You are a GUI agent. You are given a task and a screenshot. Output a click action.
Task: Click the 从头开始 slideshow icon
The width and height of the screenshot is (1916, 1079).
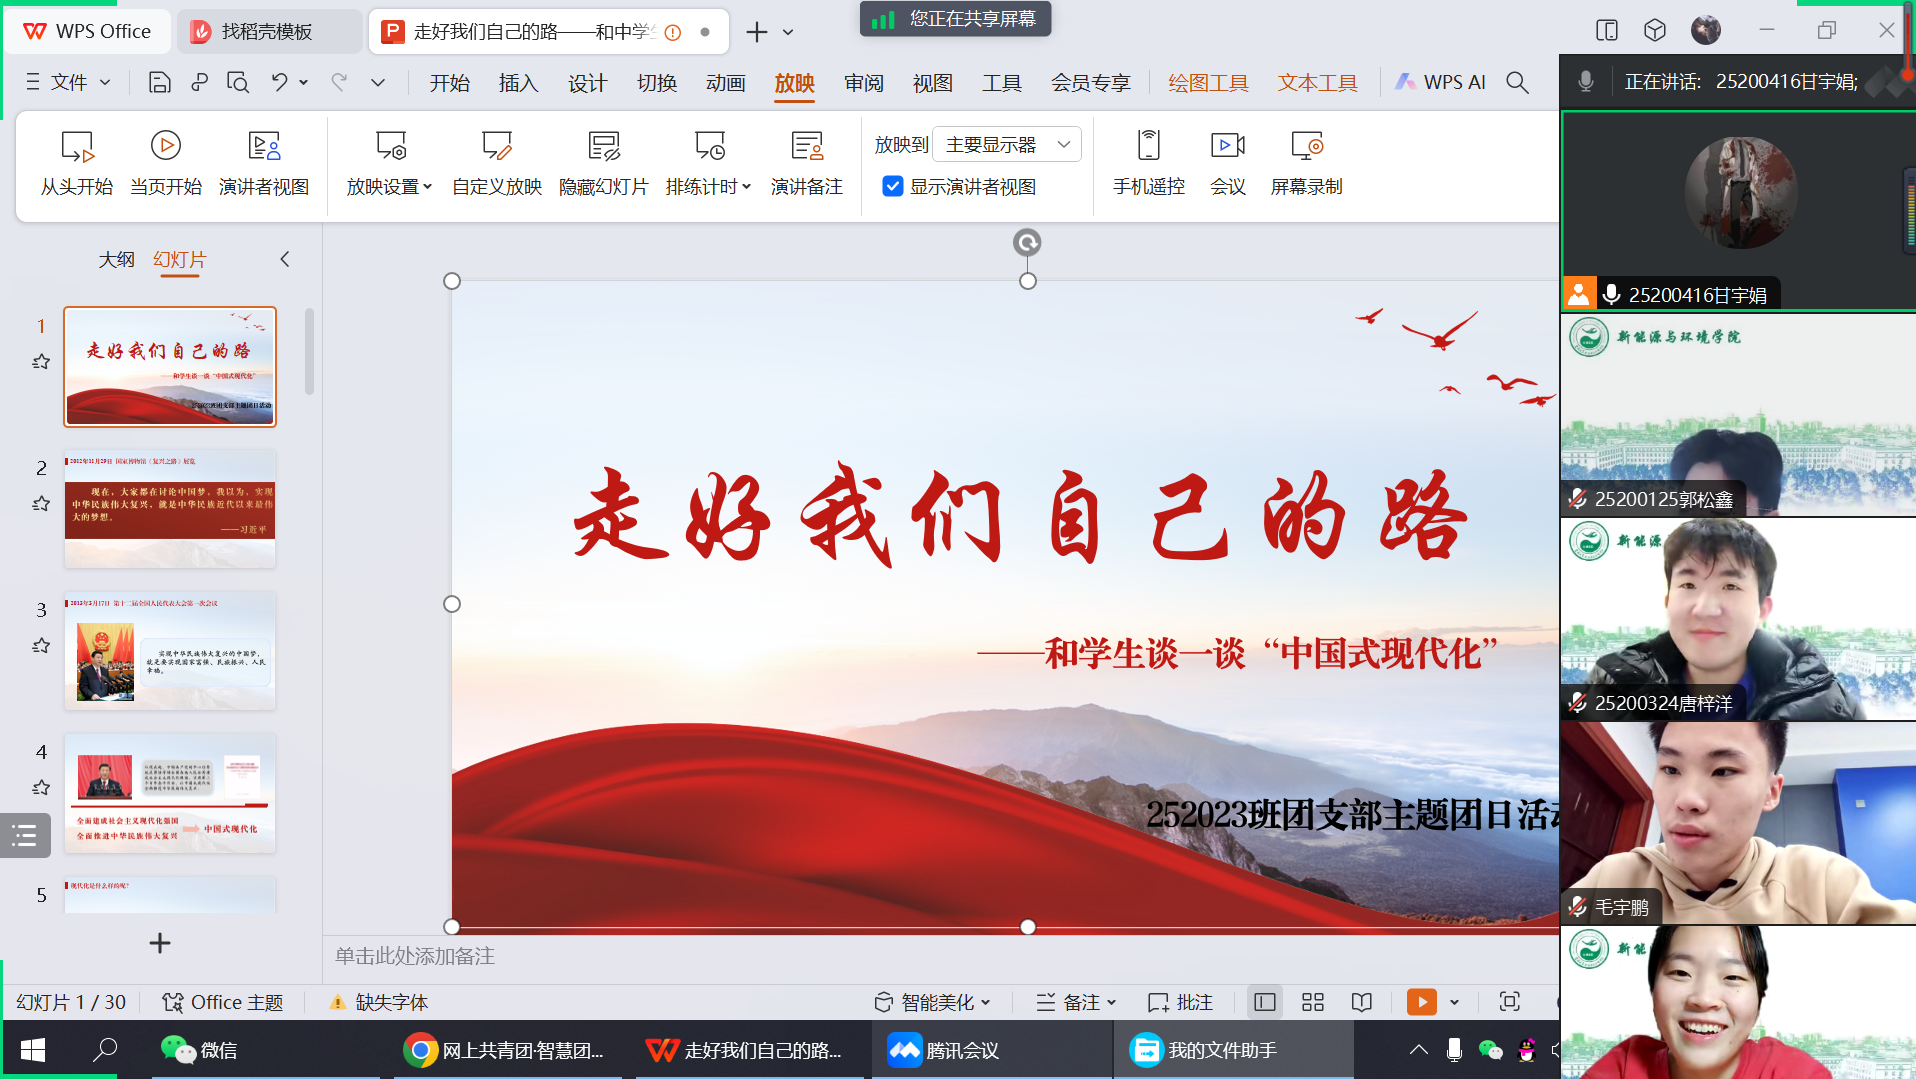(77, 148)
